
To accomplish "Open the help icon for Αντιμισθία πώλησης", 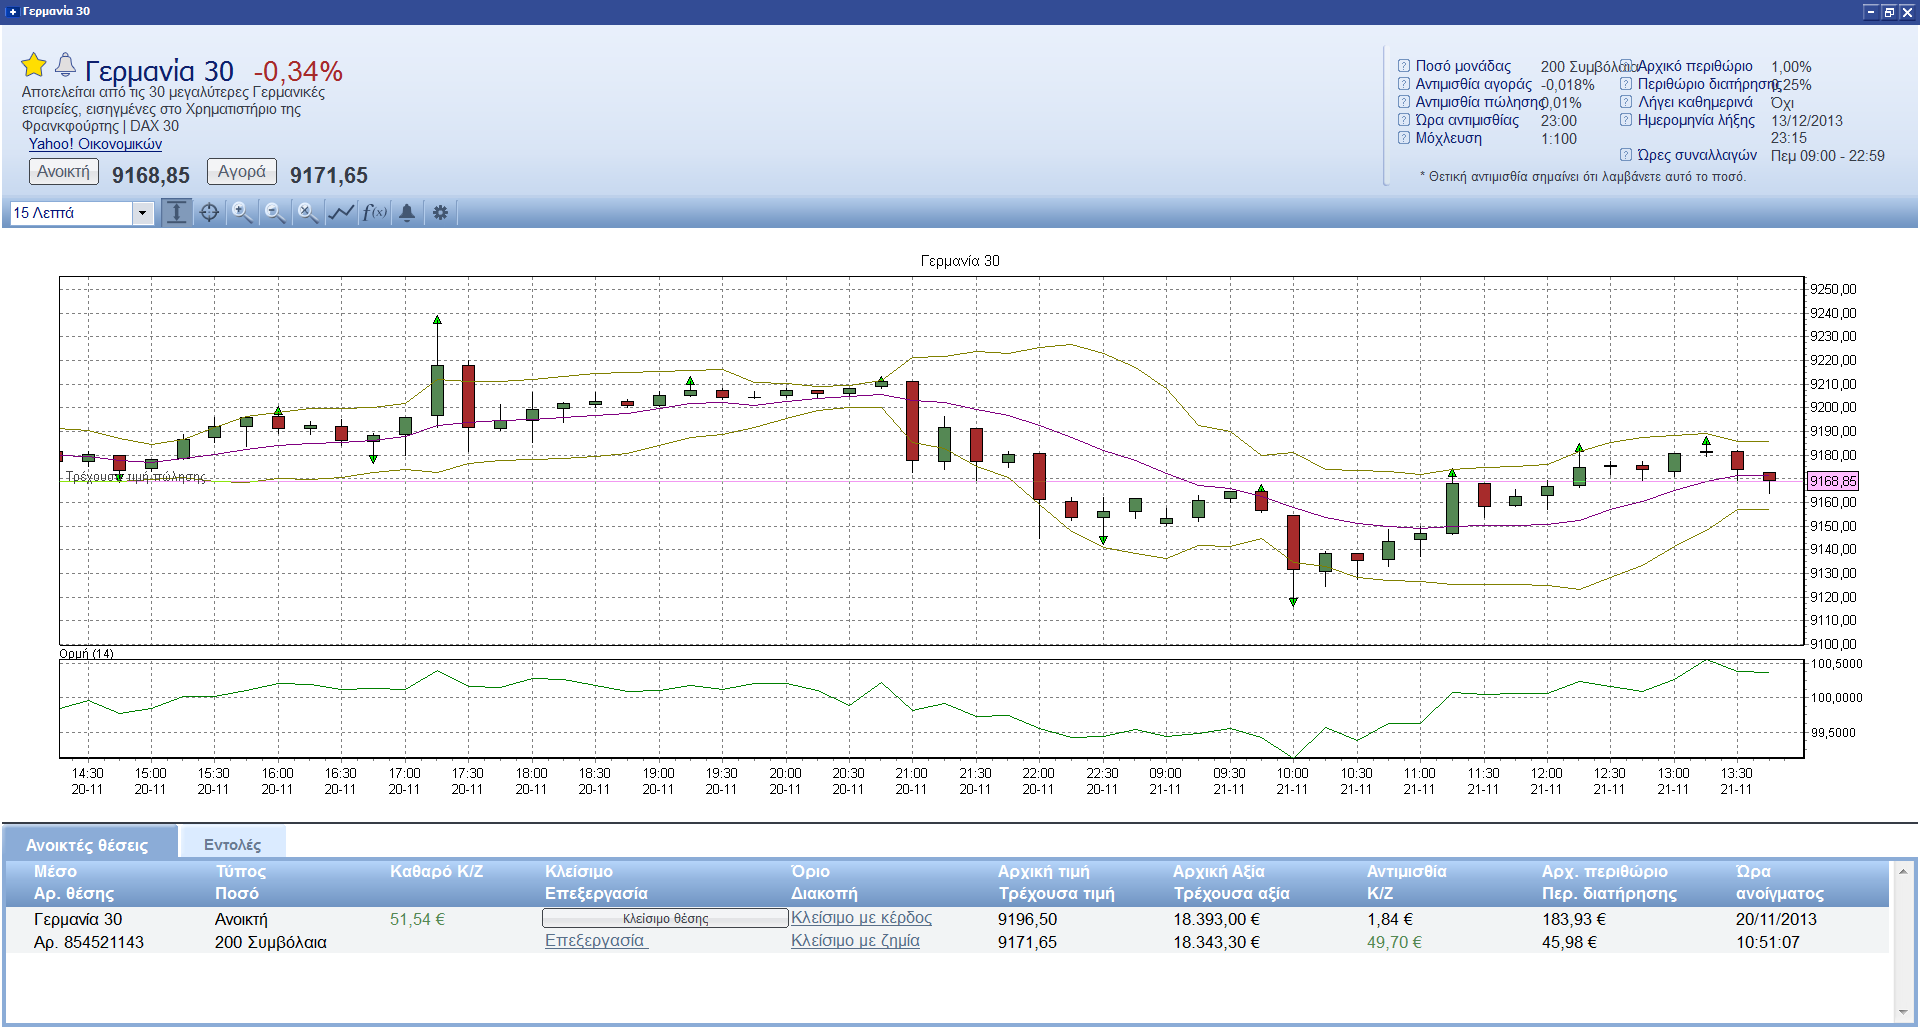I will (1404, 102).
